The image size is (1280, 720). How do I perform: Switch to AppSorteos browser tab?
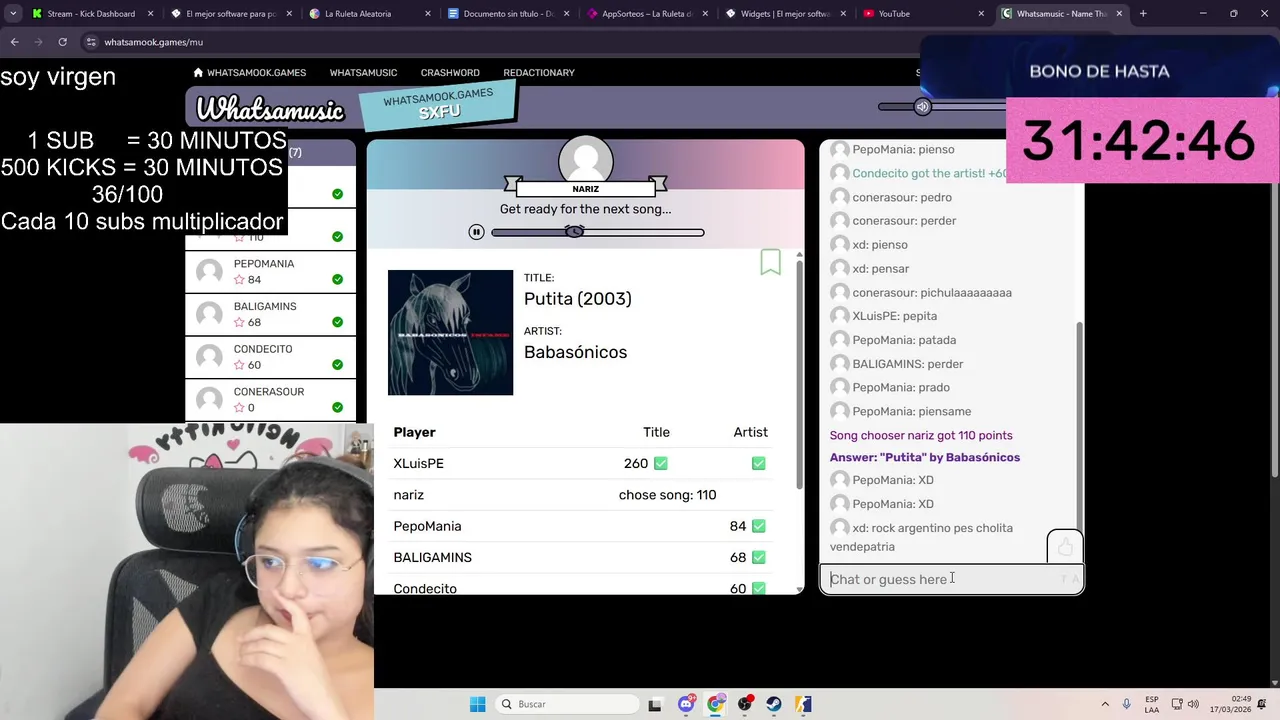click(646, 14)
